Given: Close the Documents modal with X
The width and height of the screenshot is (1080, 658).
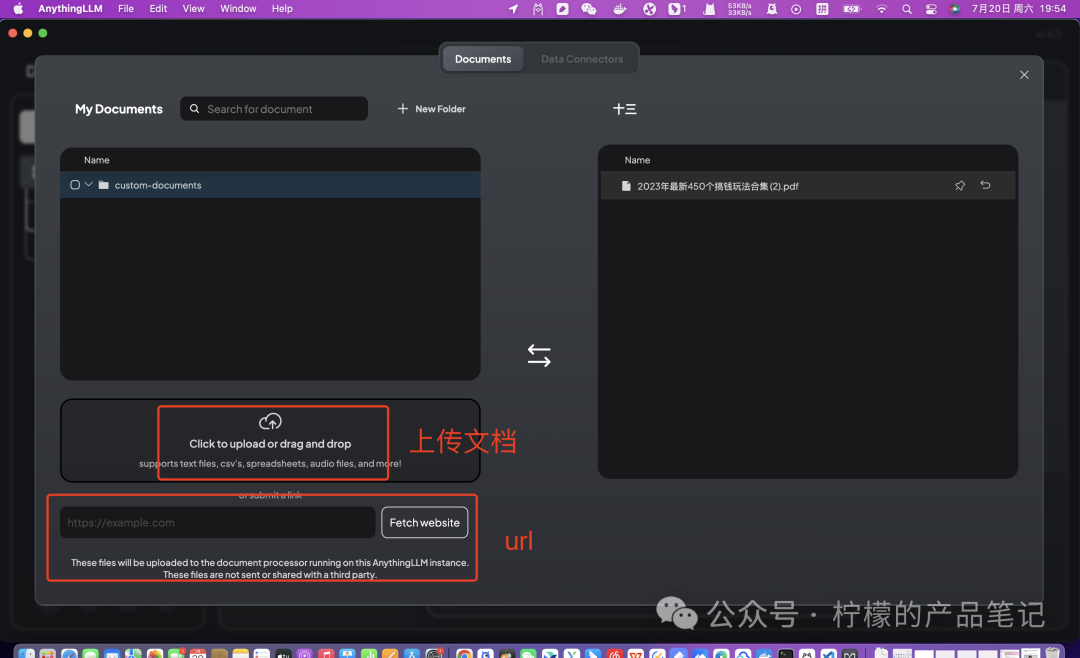Looking at the screenshot, I should [x=1024, y=75].
